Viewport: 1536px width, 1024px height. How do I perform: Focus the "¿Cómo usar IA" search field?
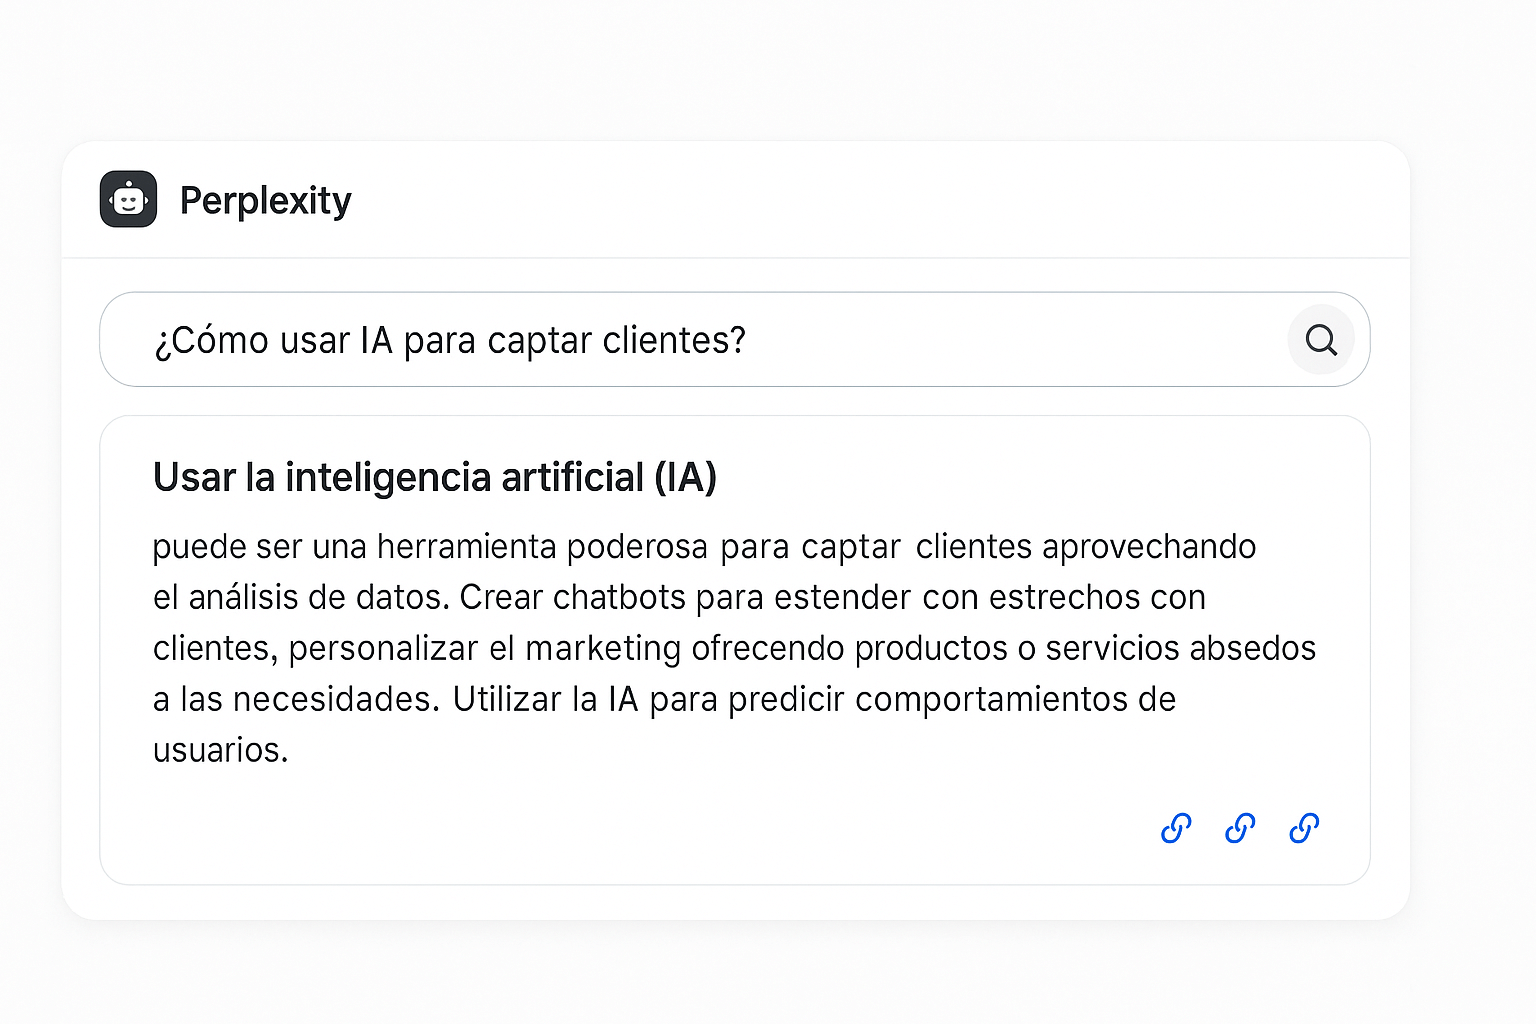[x=700, y=340]
